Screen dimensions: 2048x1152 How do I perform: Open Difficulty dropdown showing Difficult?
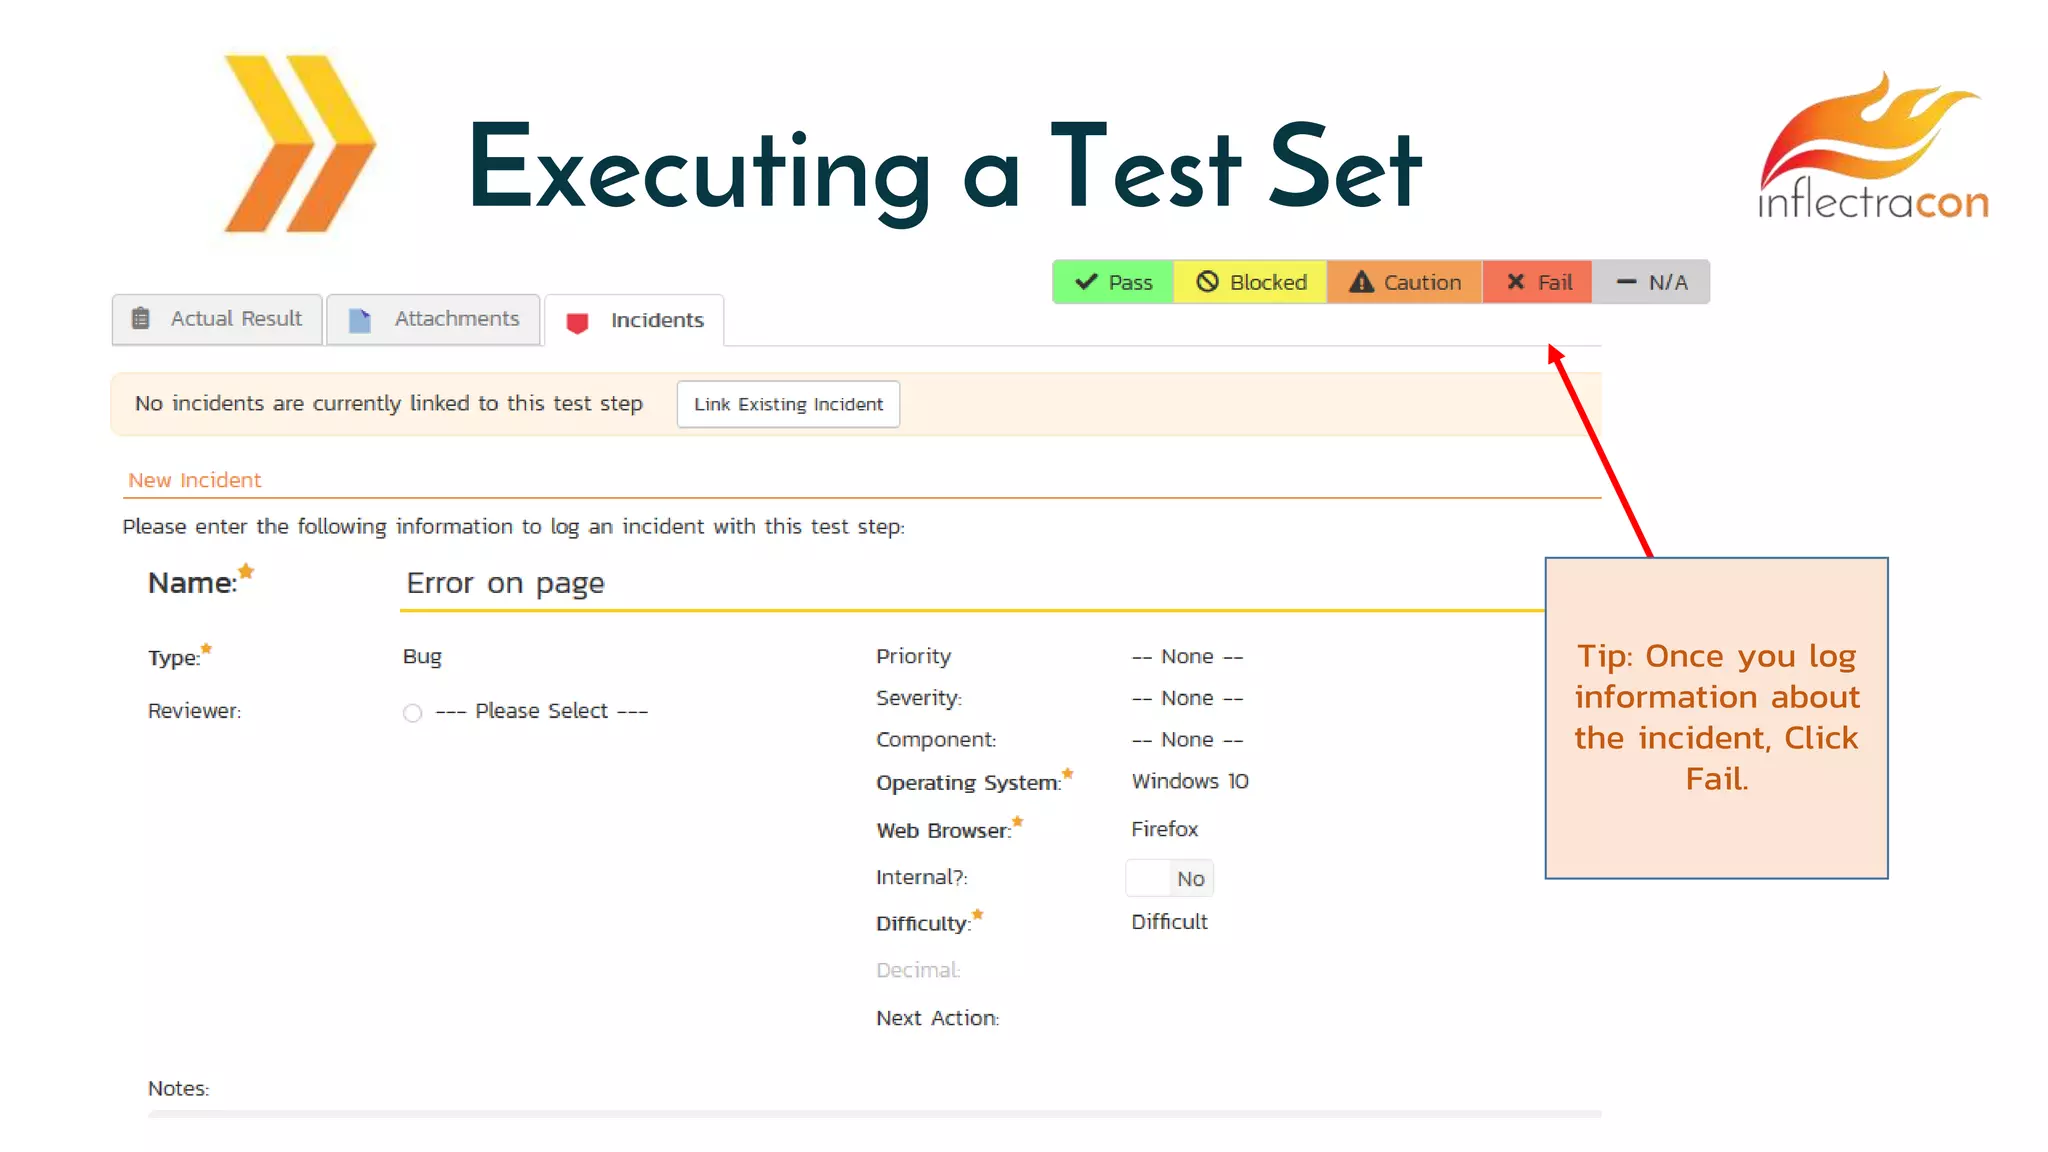1169,922
